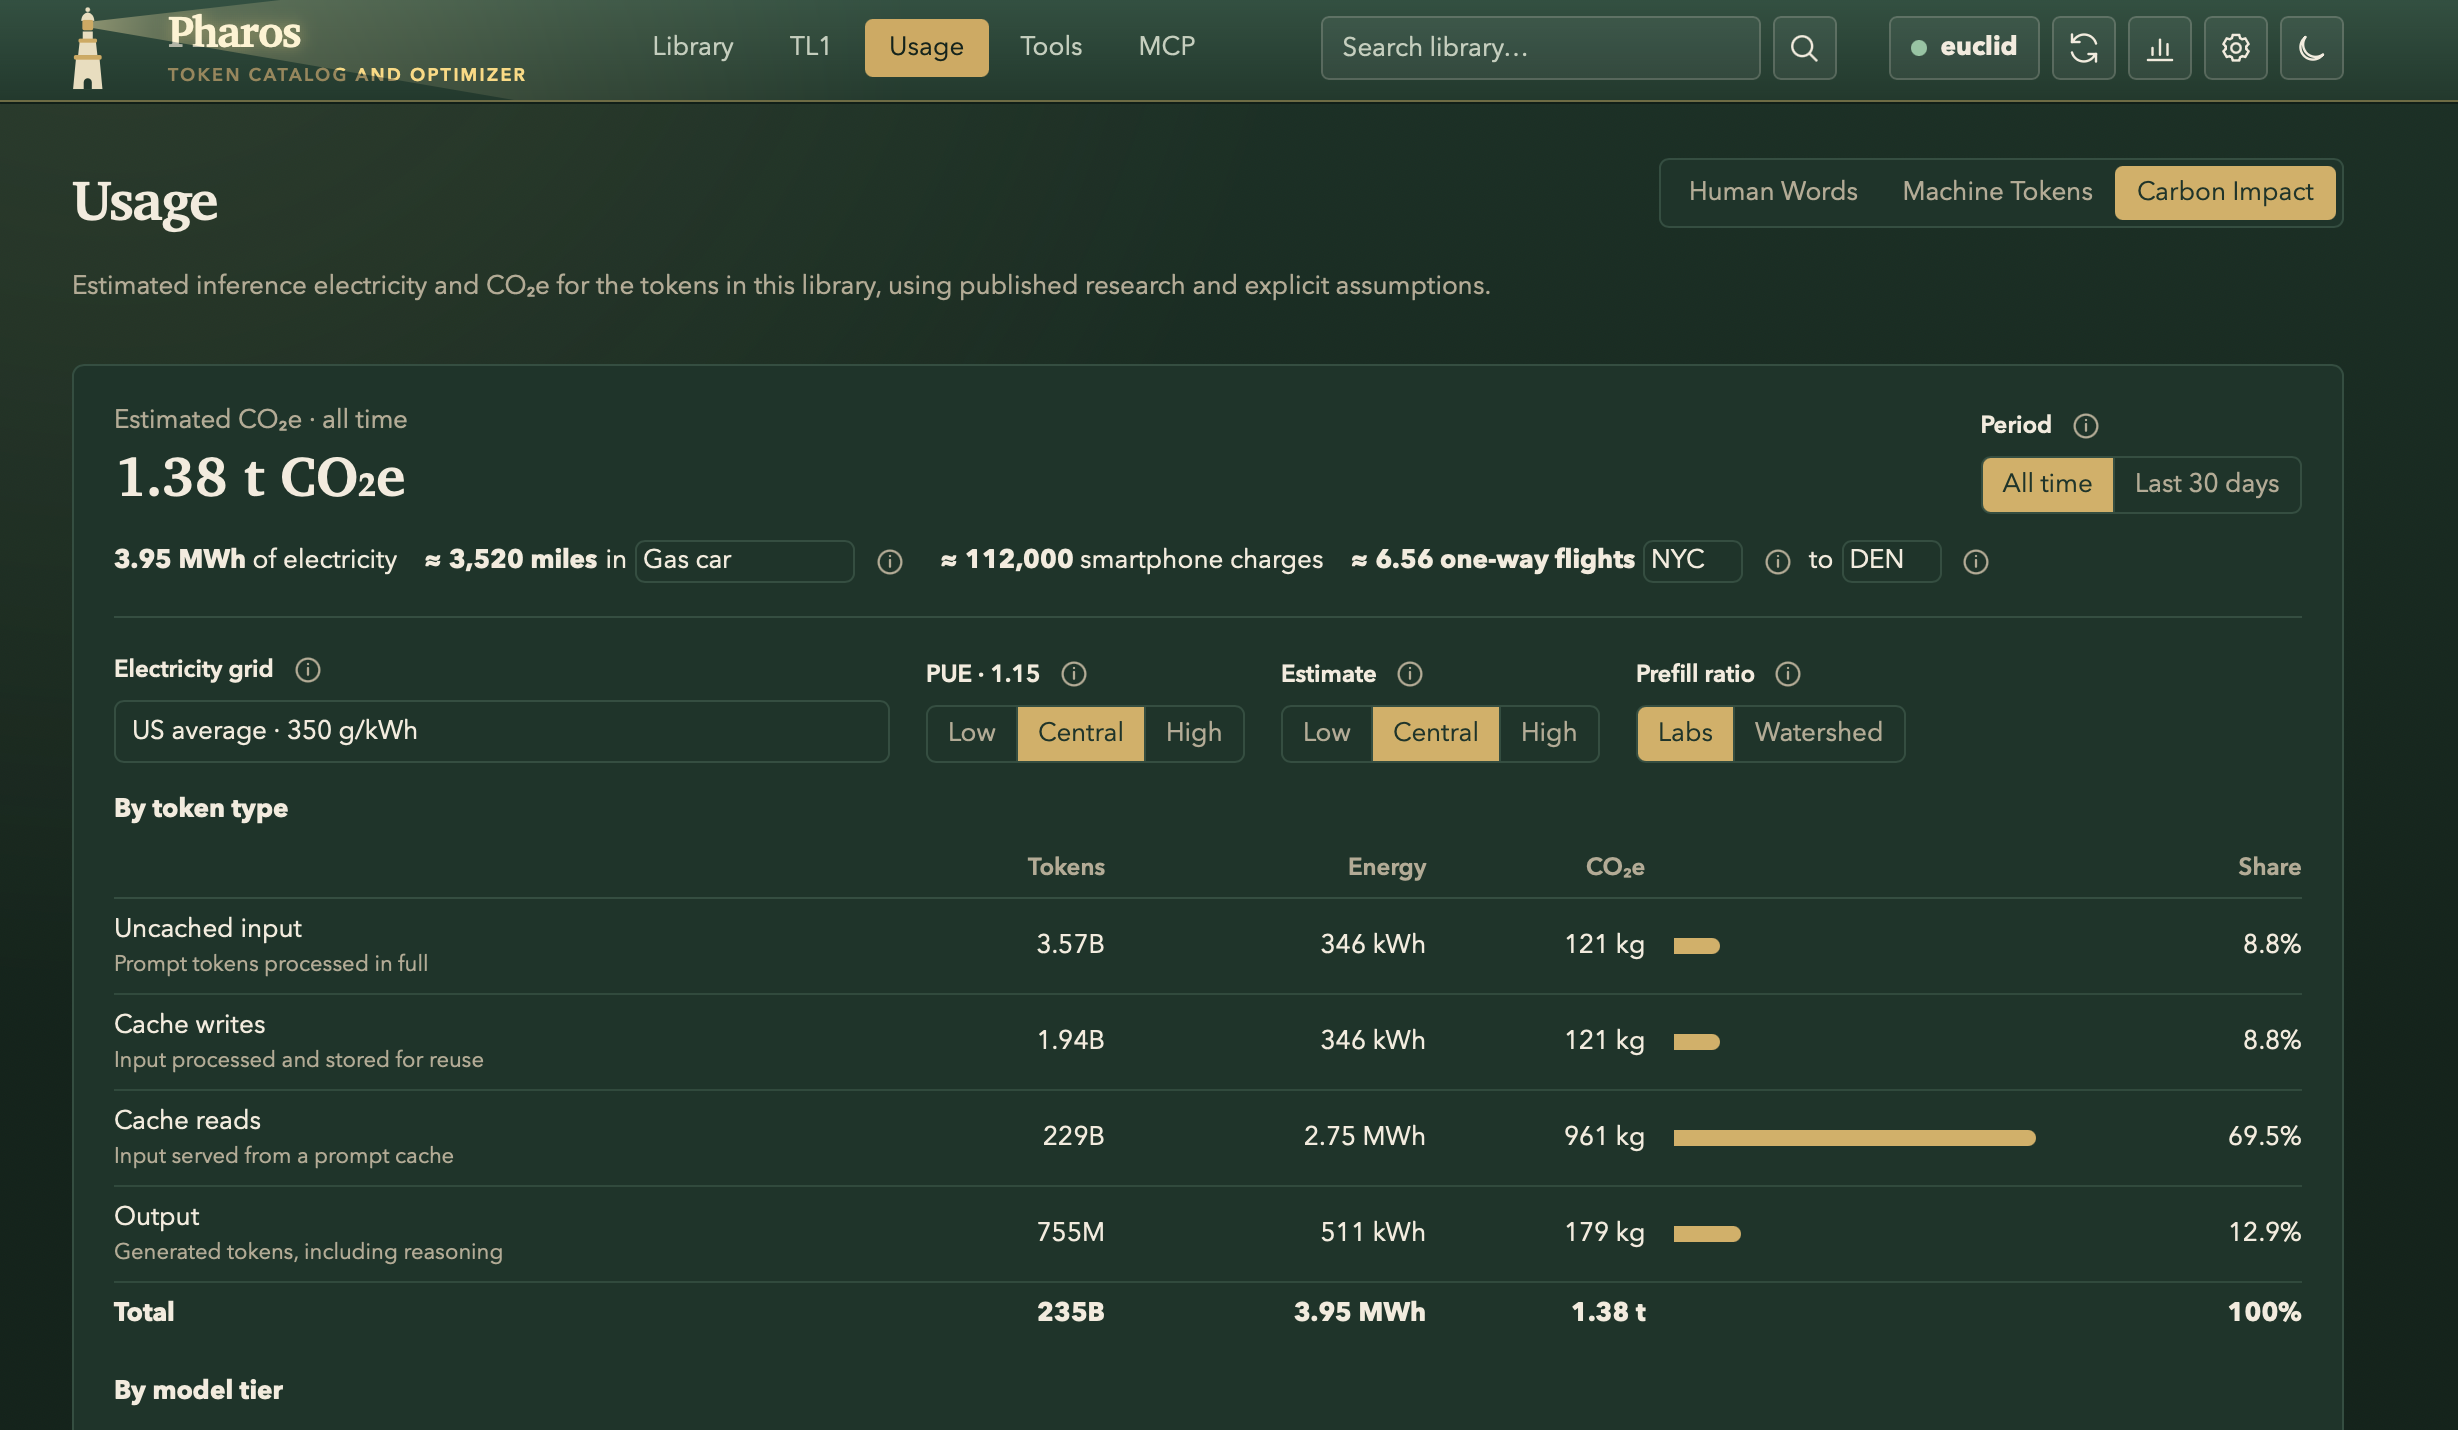The width and height of the screenshot is (2458, 1430).
Task: Click the info icon beside Period
Action: [2085, 426]
